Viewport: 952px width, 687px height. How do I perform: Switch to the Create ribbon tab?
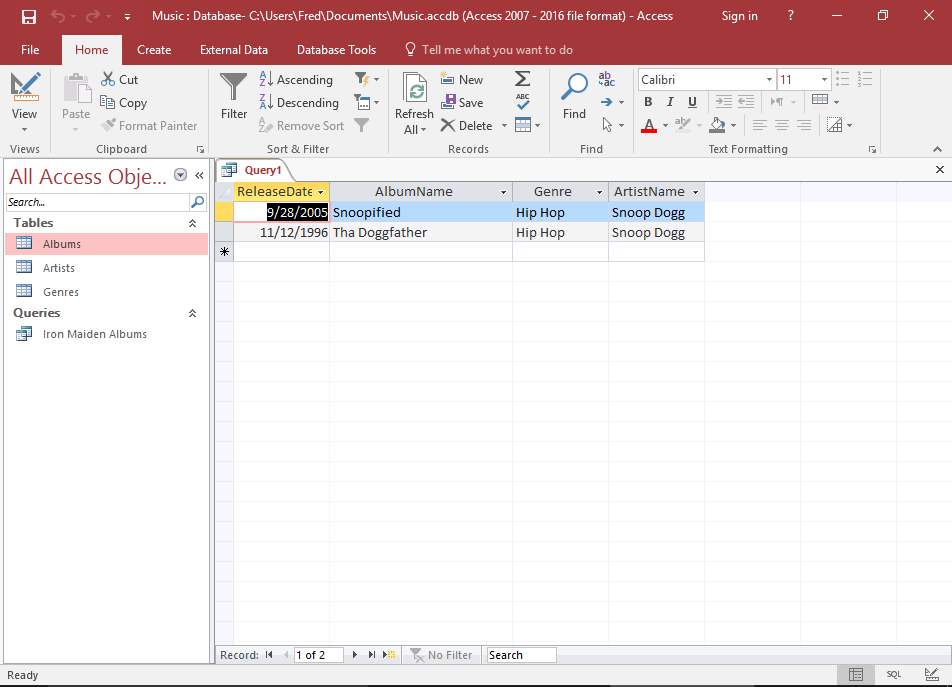tap(154, 50)
